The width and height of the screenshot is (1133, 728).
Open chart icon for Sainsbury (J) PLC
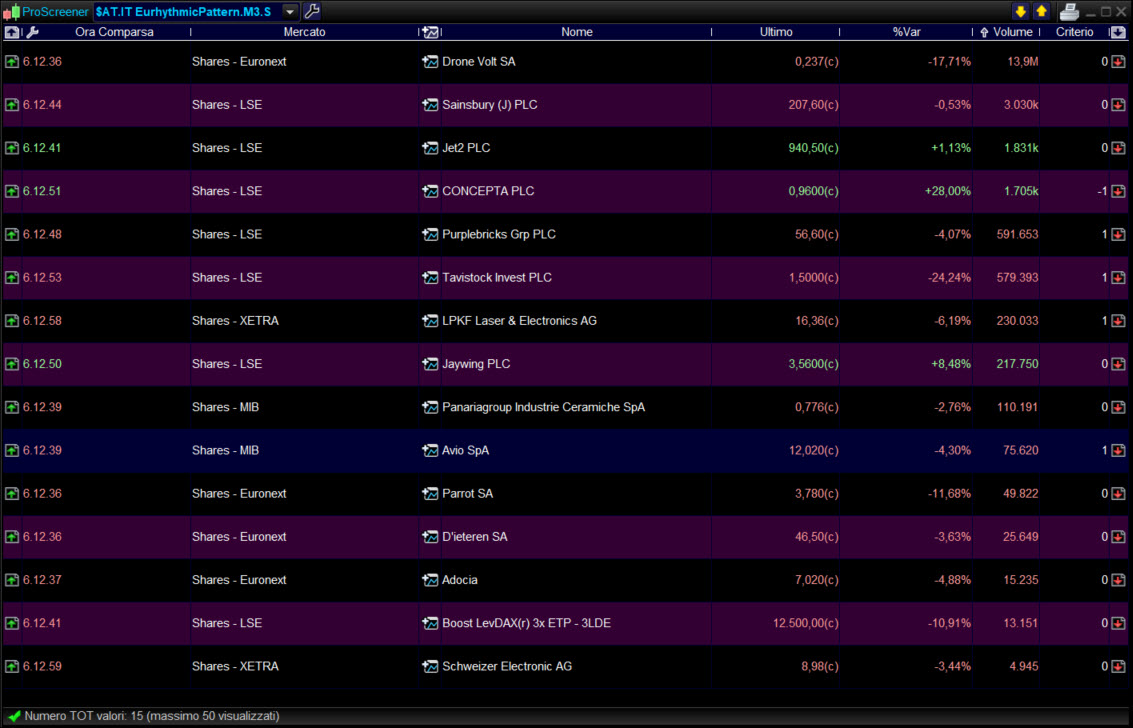tap(430, 105)
